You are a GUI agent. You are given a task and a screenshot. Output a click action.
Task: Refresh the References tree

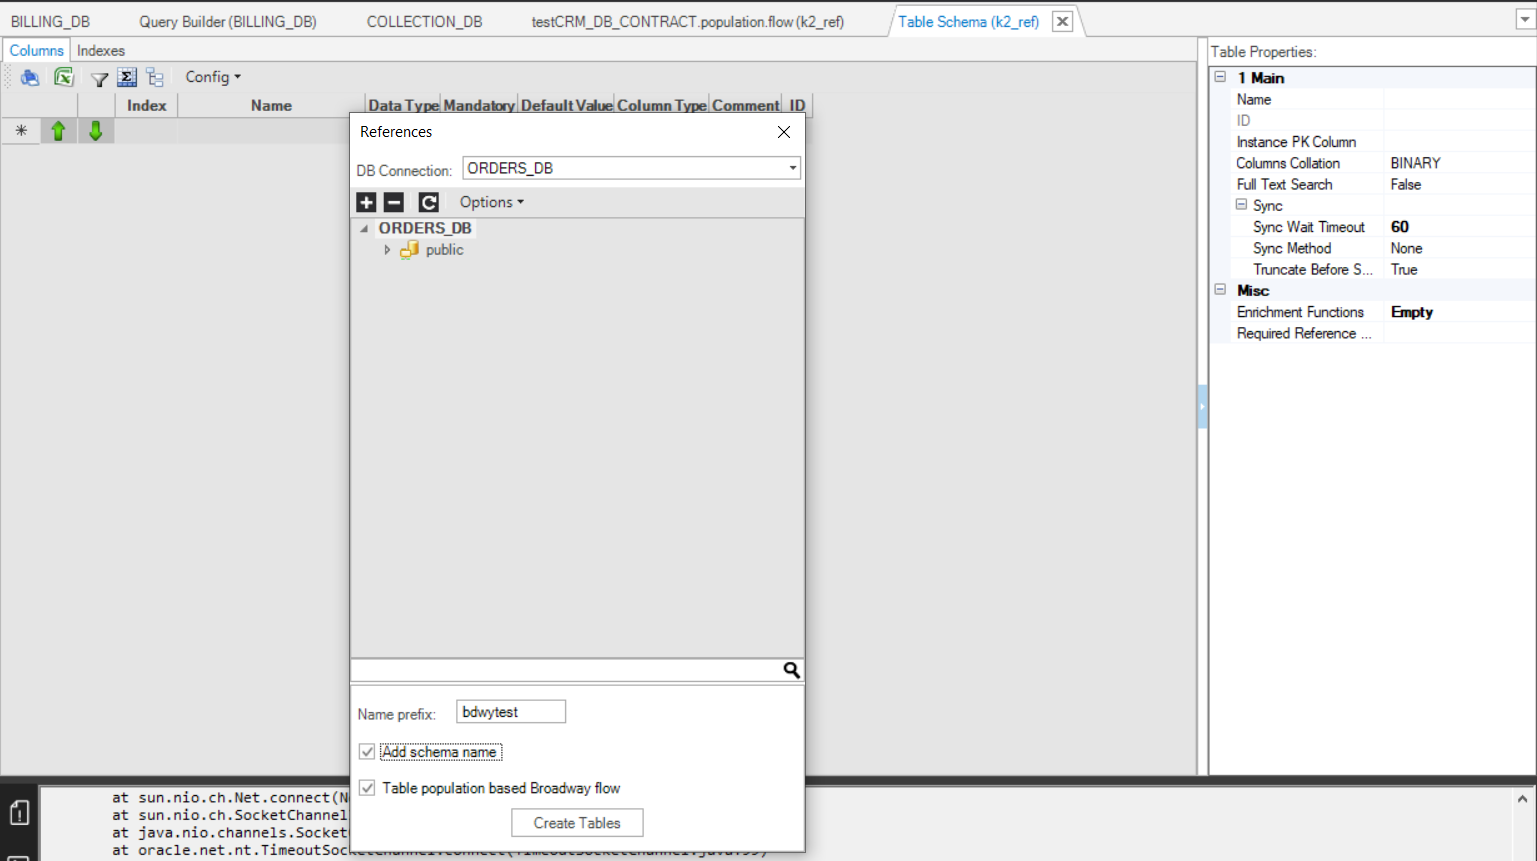[x=428, y=202]
